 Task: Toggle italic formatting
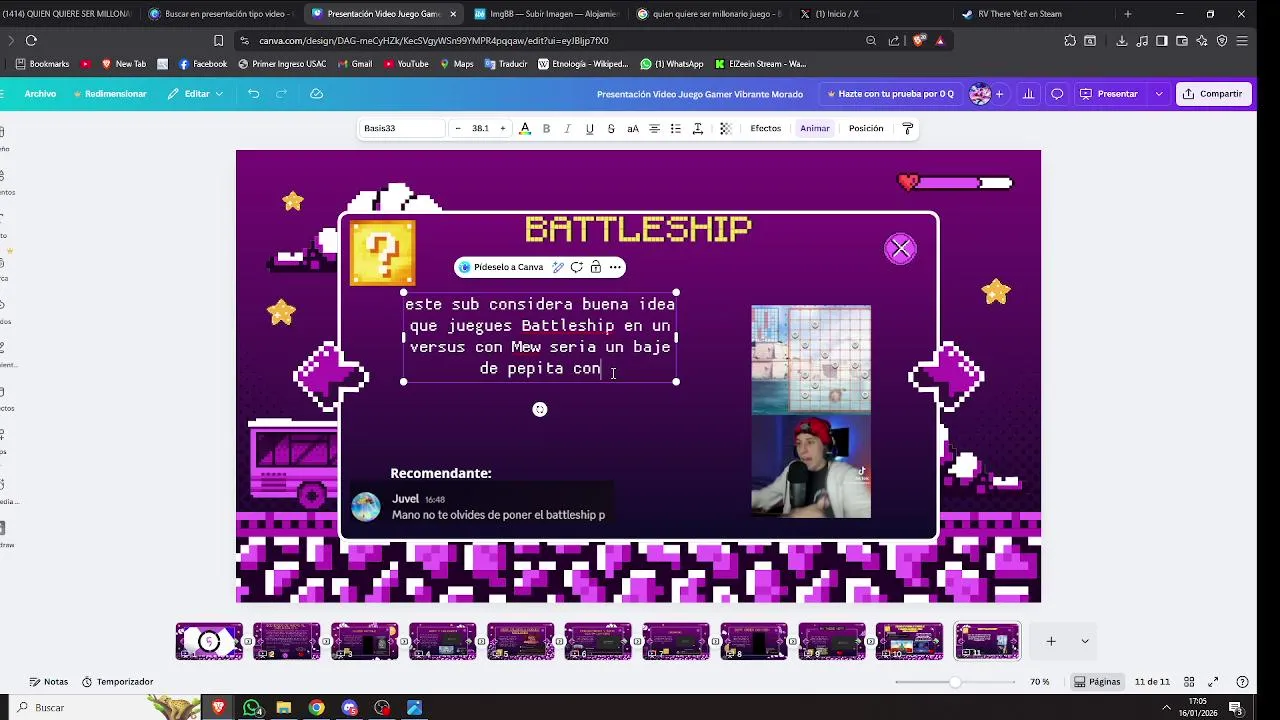click(x=568, y=128)
